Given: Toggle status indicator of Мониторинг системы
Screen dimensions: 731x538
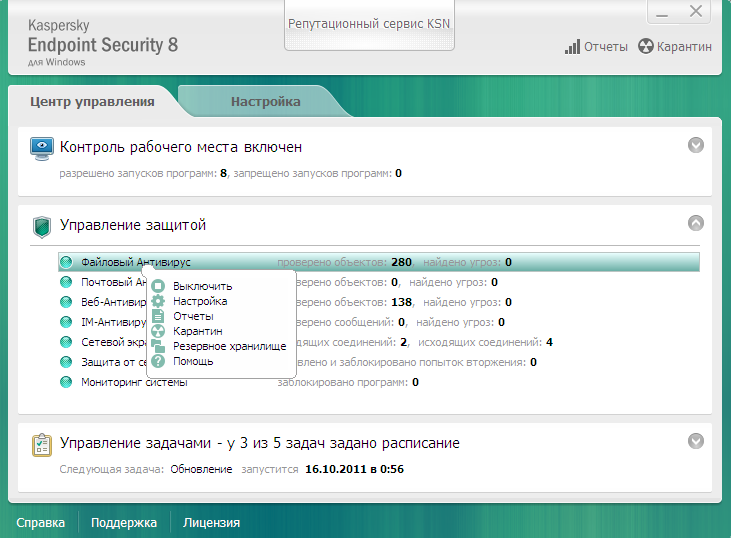Looking at the screenshot, I should [x=66, y=382].
